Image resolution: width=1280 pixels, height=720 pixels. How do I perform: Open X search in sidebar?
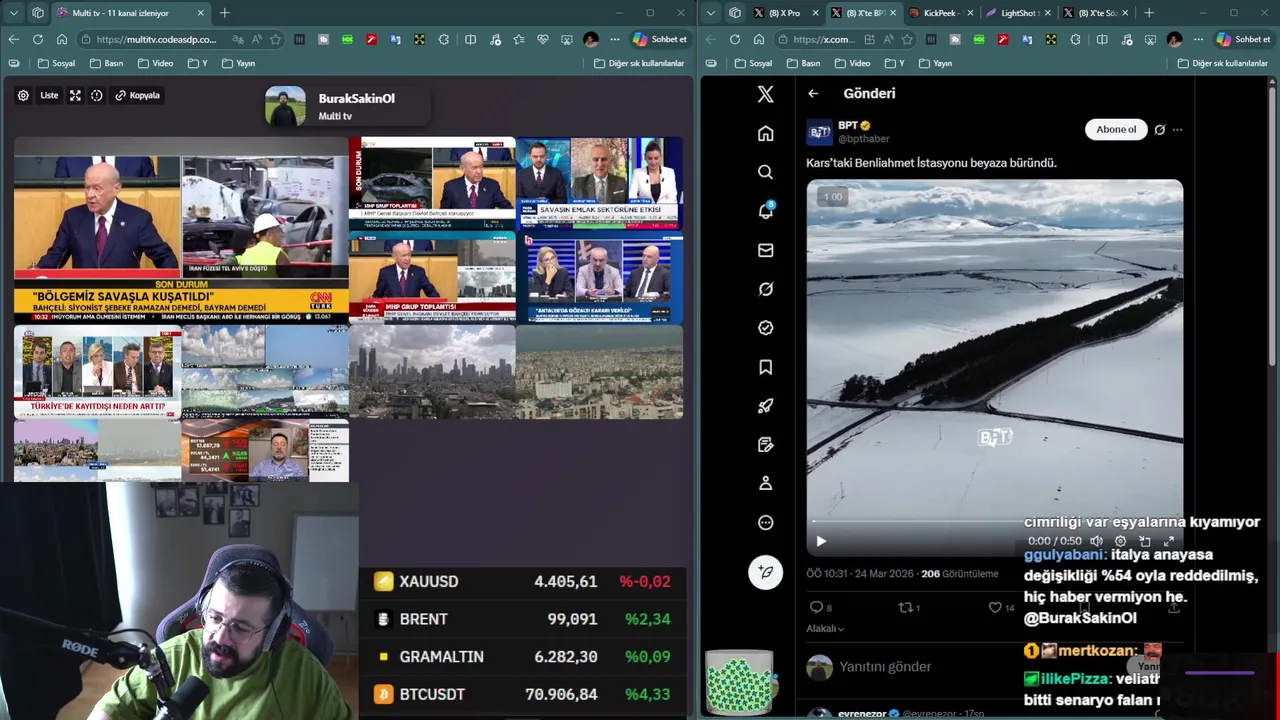(765, 172)
